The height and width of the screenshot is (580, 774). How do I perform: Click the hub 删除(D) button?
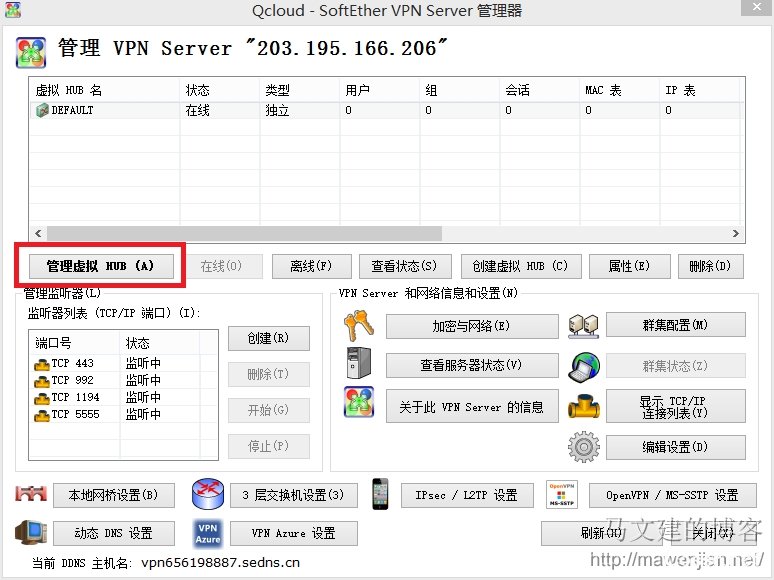click(x=711, y=267)
